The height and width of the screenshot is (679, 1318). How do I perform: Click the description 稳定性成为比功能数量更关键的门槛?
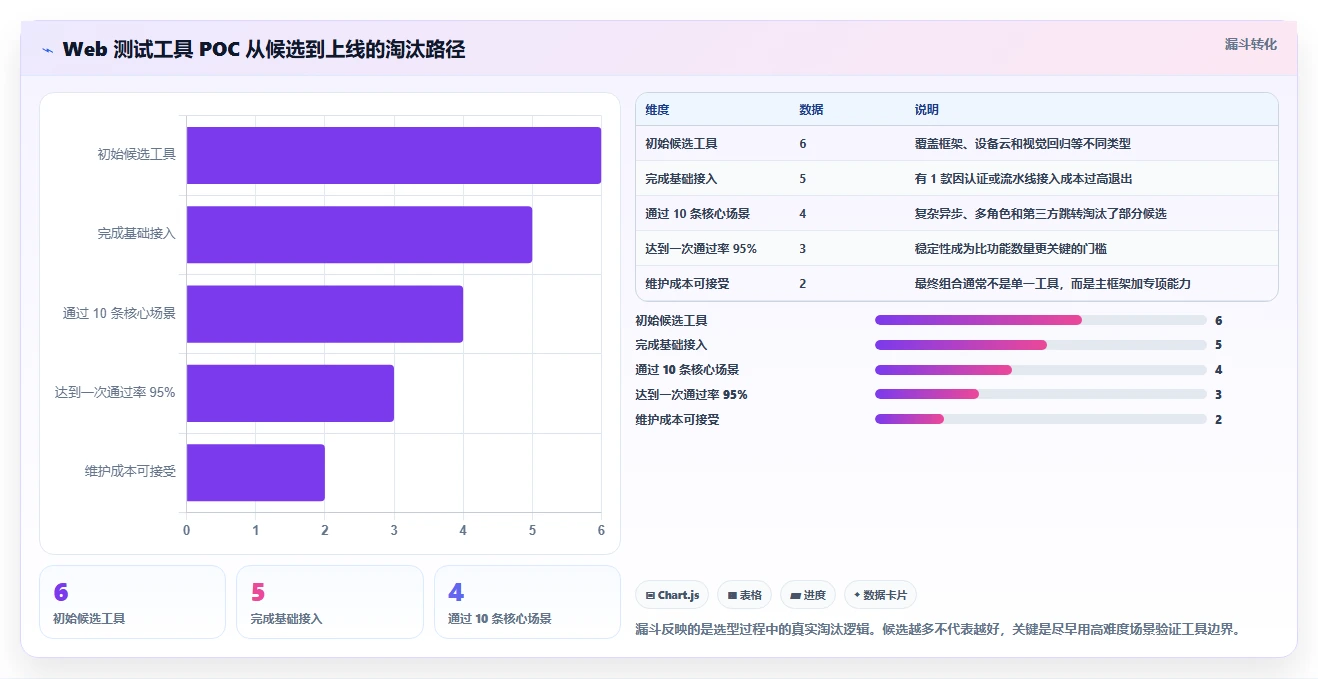pos(1010,249)
